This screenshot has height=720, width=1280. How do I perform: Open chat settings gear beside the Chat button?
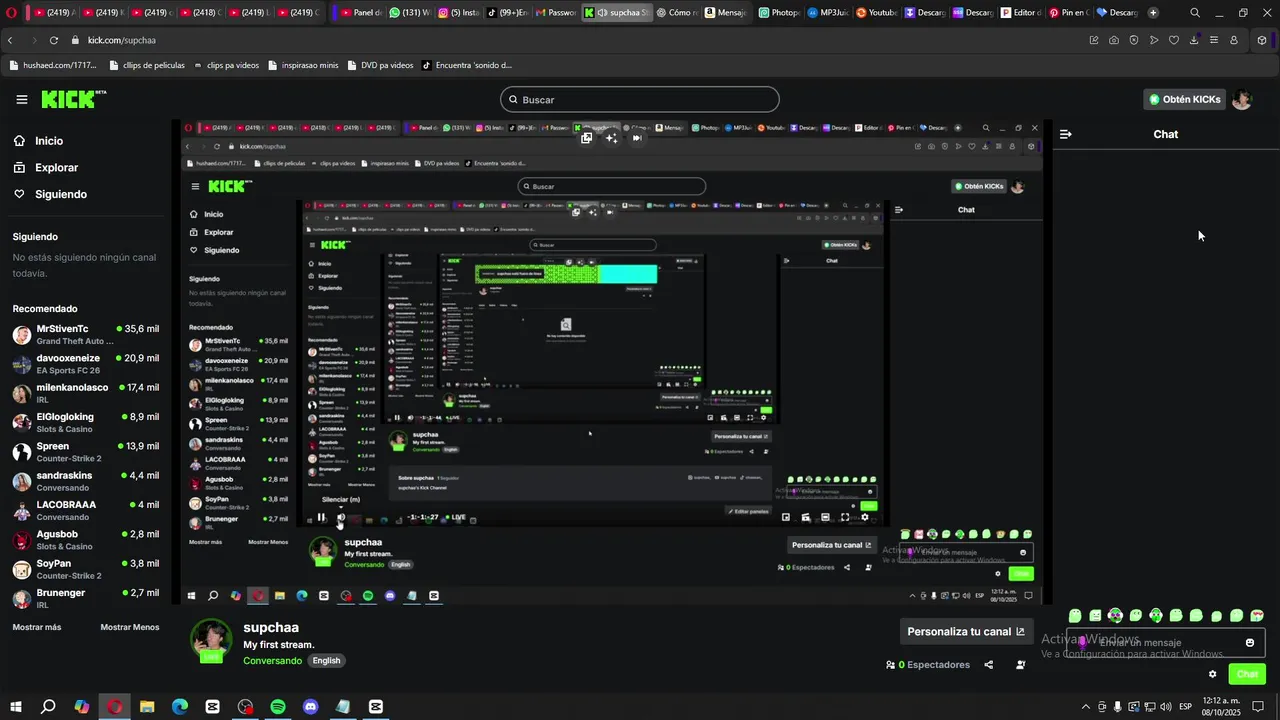point(1212,674)
